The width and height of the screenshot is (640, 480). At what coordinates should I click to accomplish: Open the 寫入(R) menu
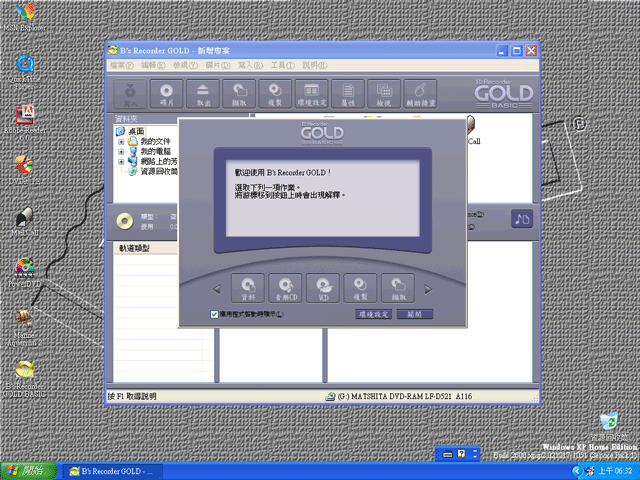tap(250, 65)
